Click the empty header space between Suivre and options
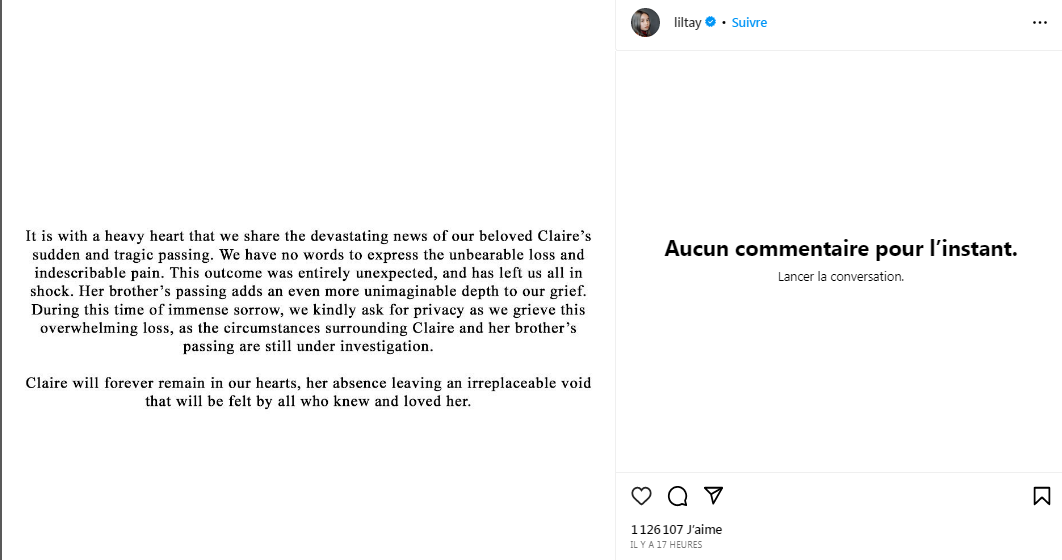Viewport: 1062px width, 560px height. pyautogui.click(x=900, y=22)
